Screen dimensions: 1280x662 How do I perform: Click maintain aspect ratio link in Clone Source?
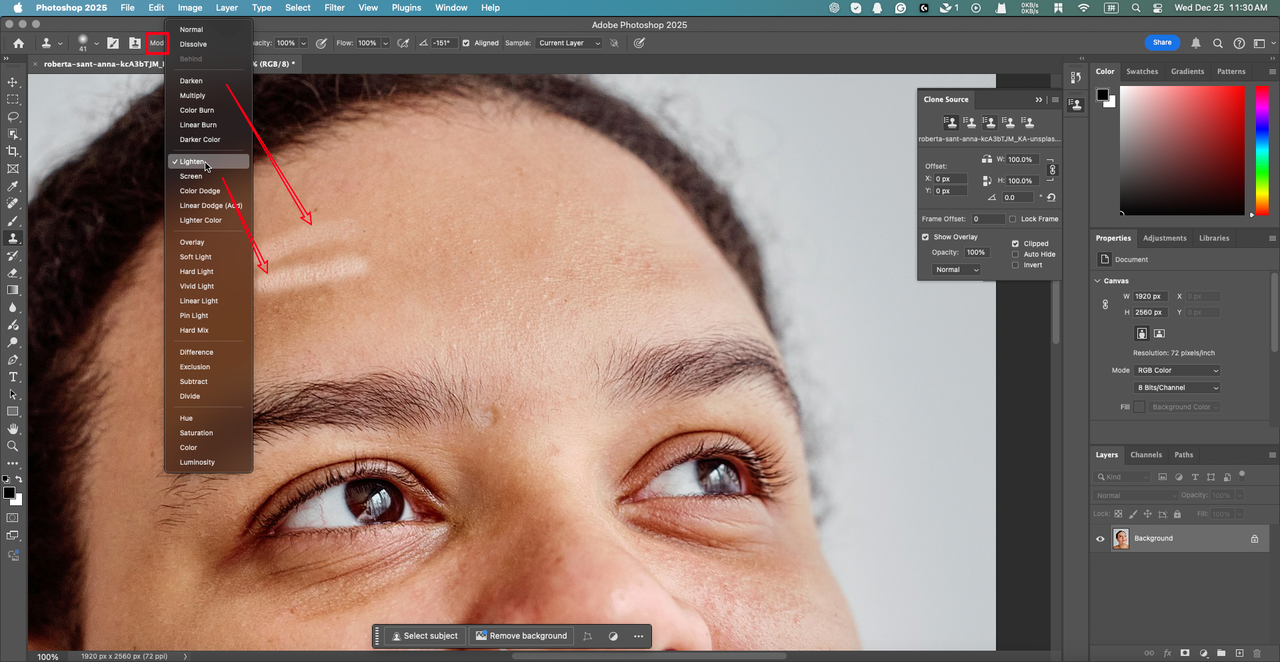pyautogui.click(x=1051, y=170)
